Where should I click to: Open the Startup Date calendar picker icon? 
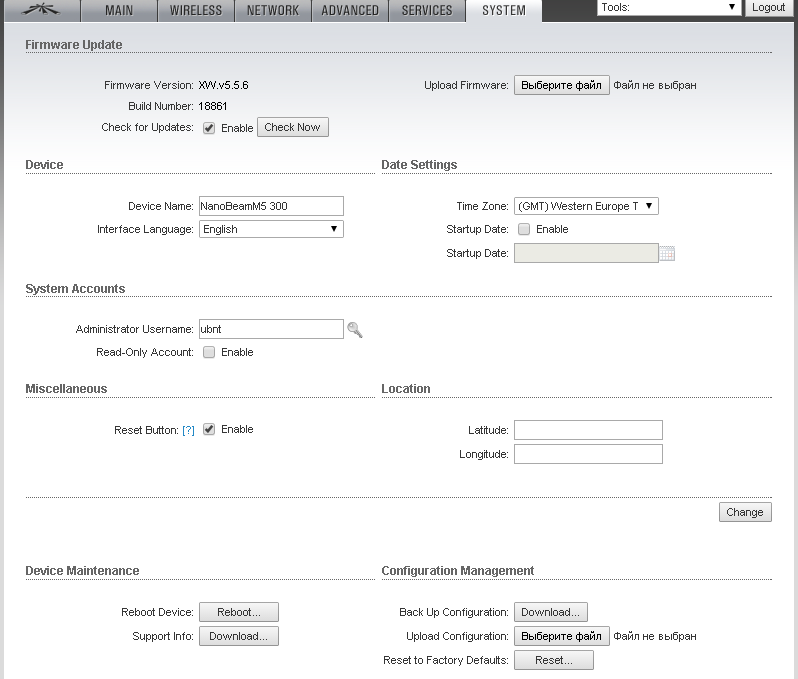click(667, 253)
